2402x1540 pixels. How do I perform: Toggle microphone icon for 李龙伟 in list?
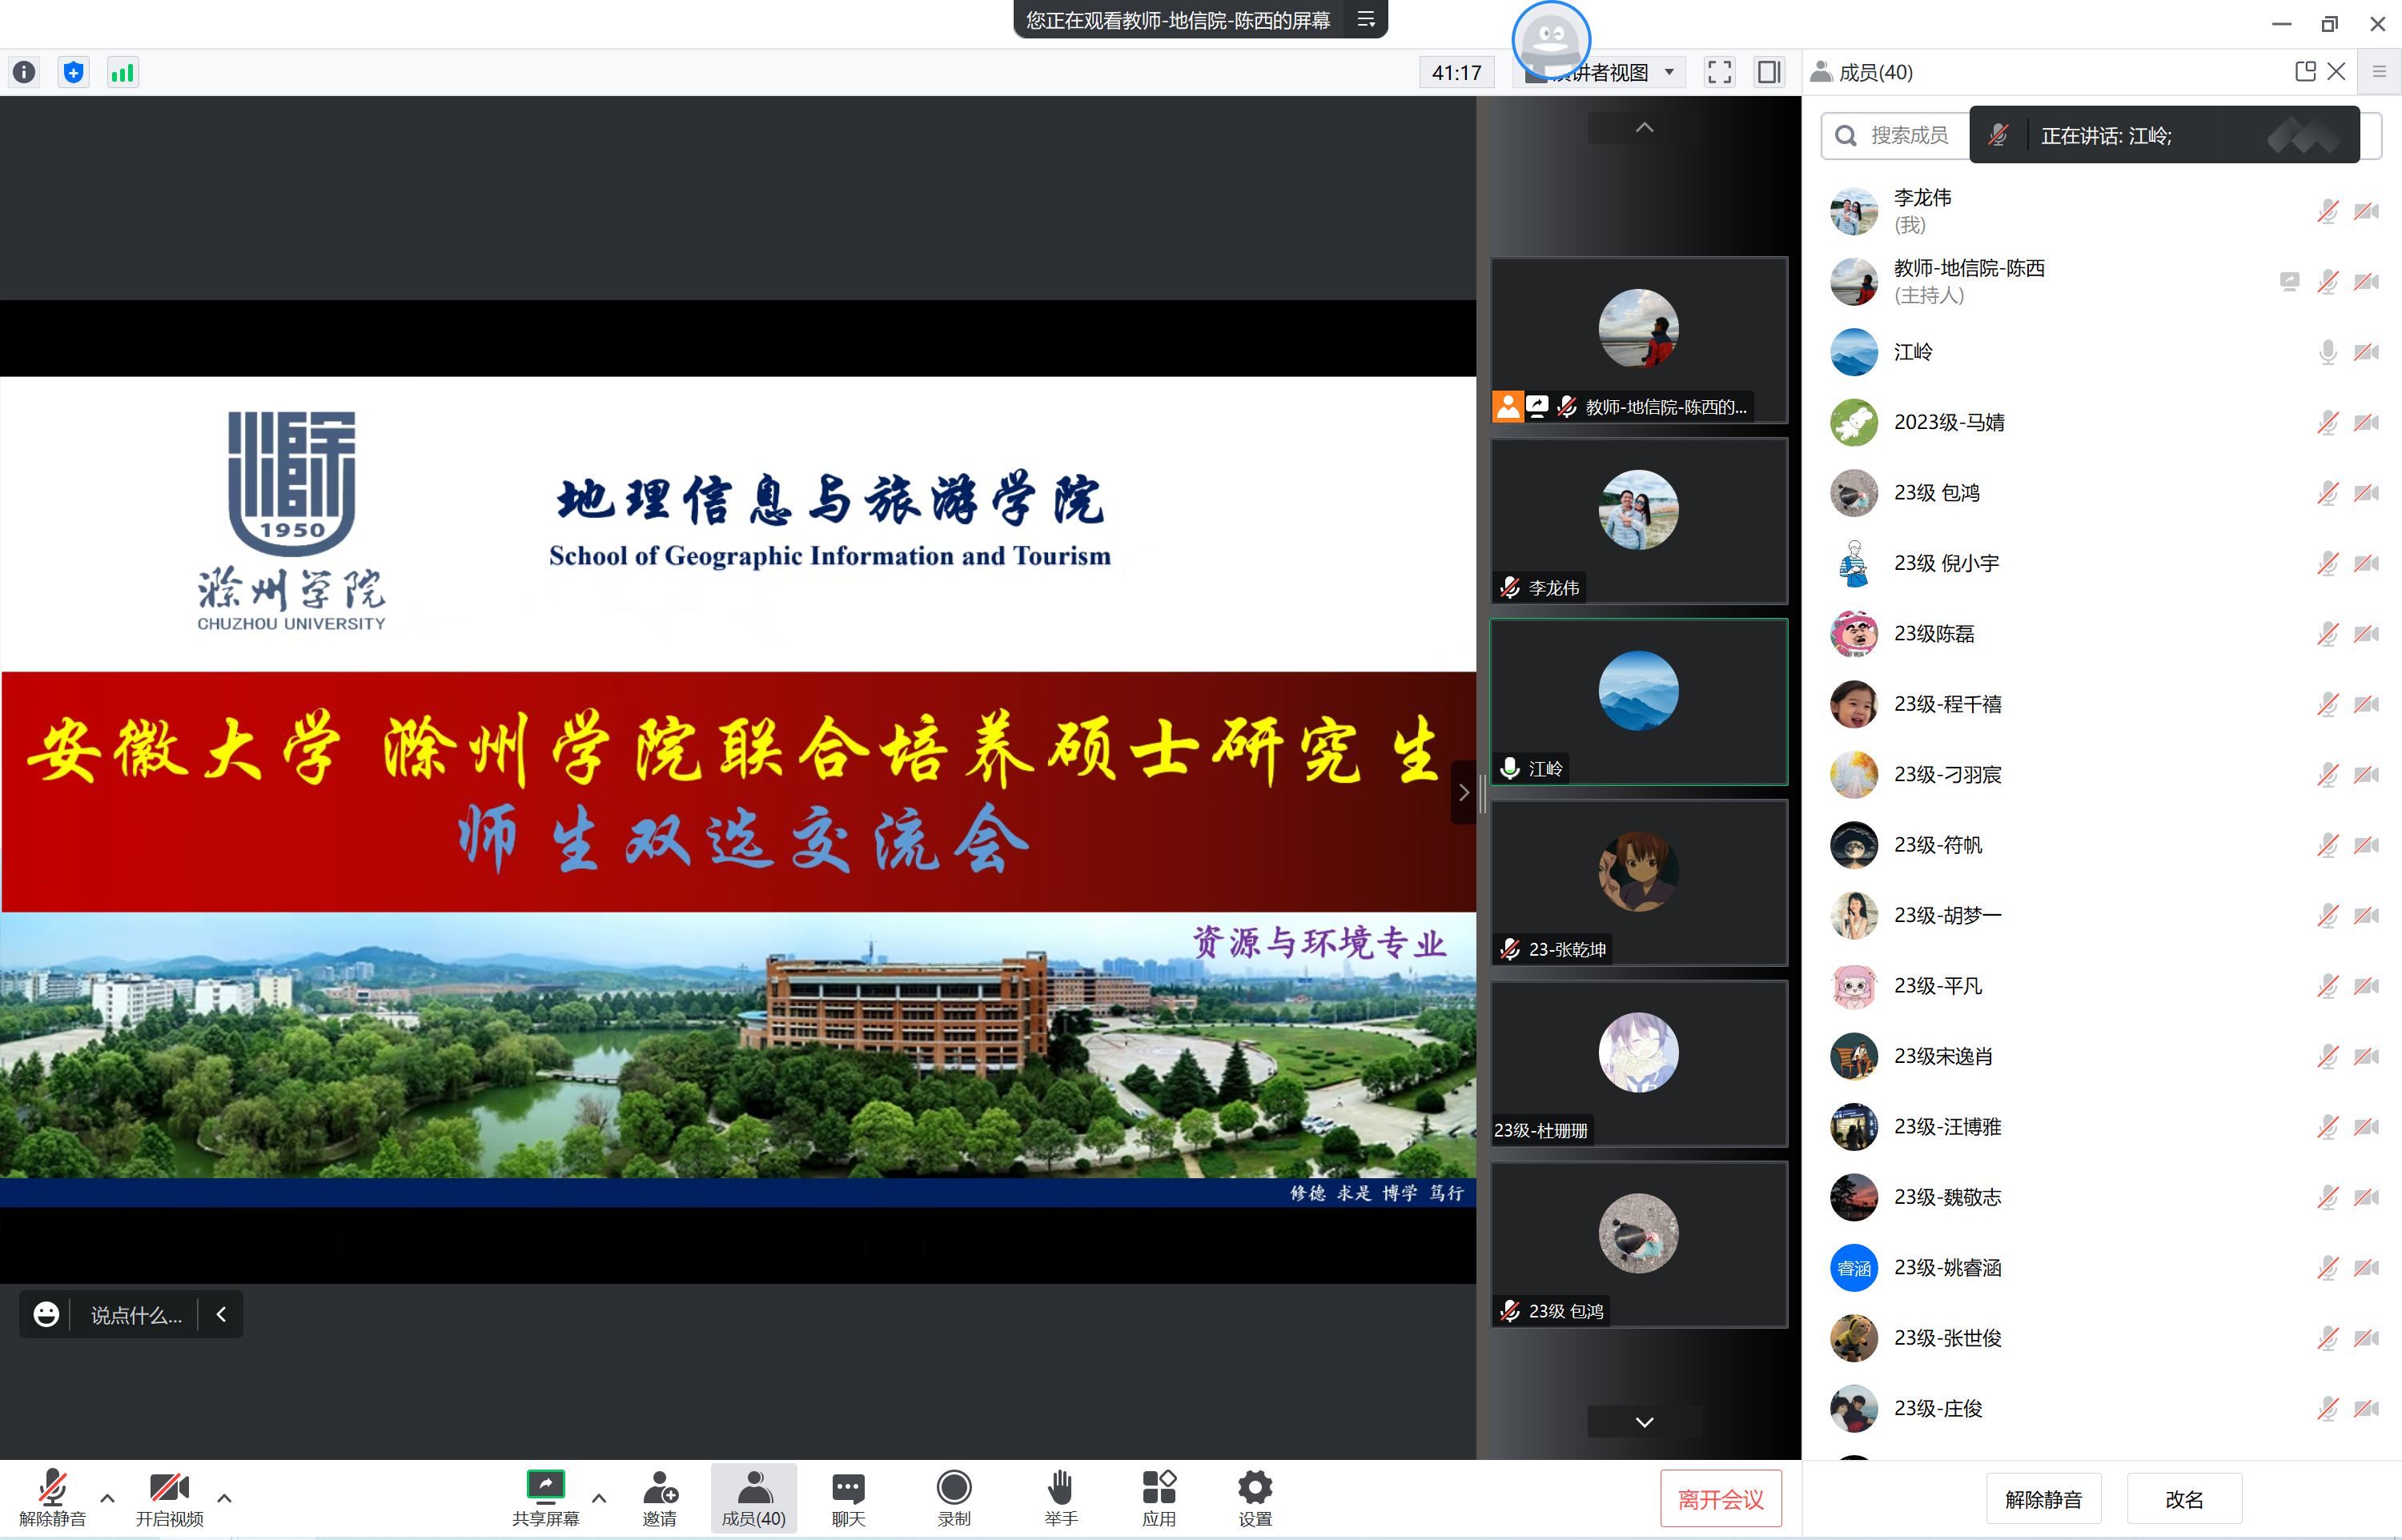(2327, 211)
